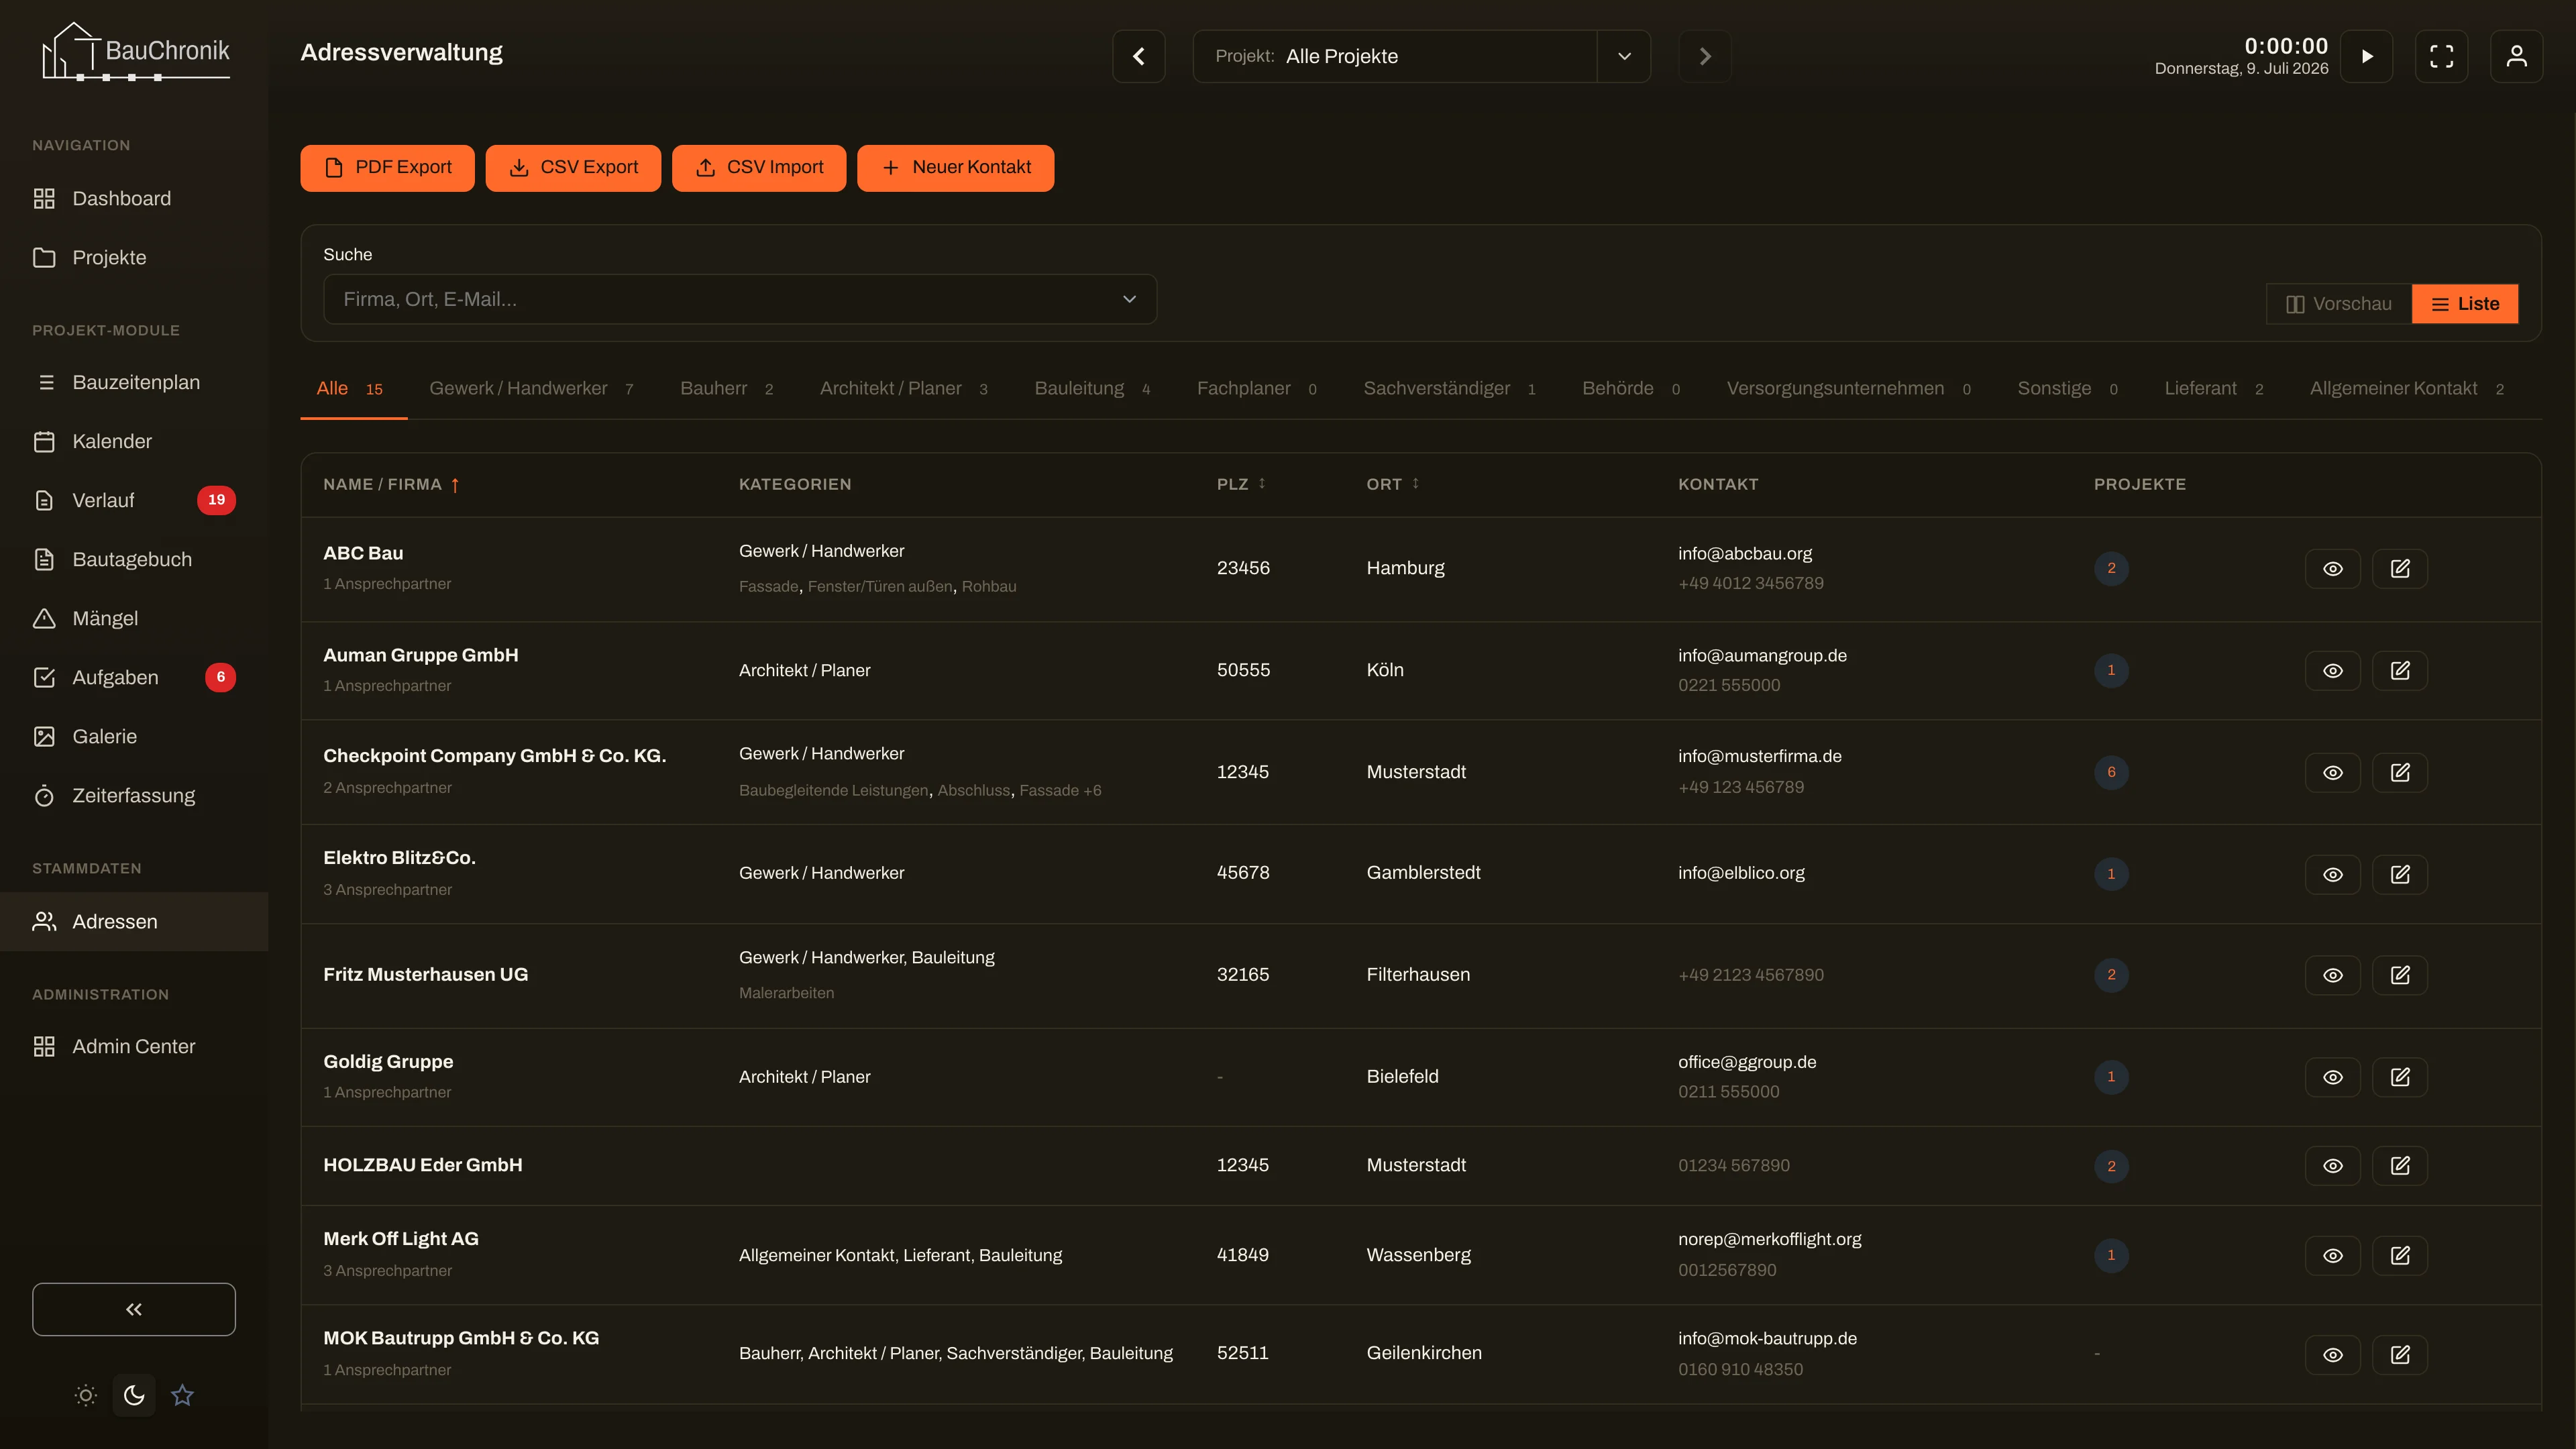Open the Adressen master data page
2576x1449 pixels.
[134, 921]
